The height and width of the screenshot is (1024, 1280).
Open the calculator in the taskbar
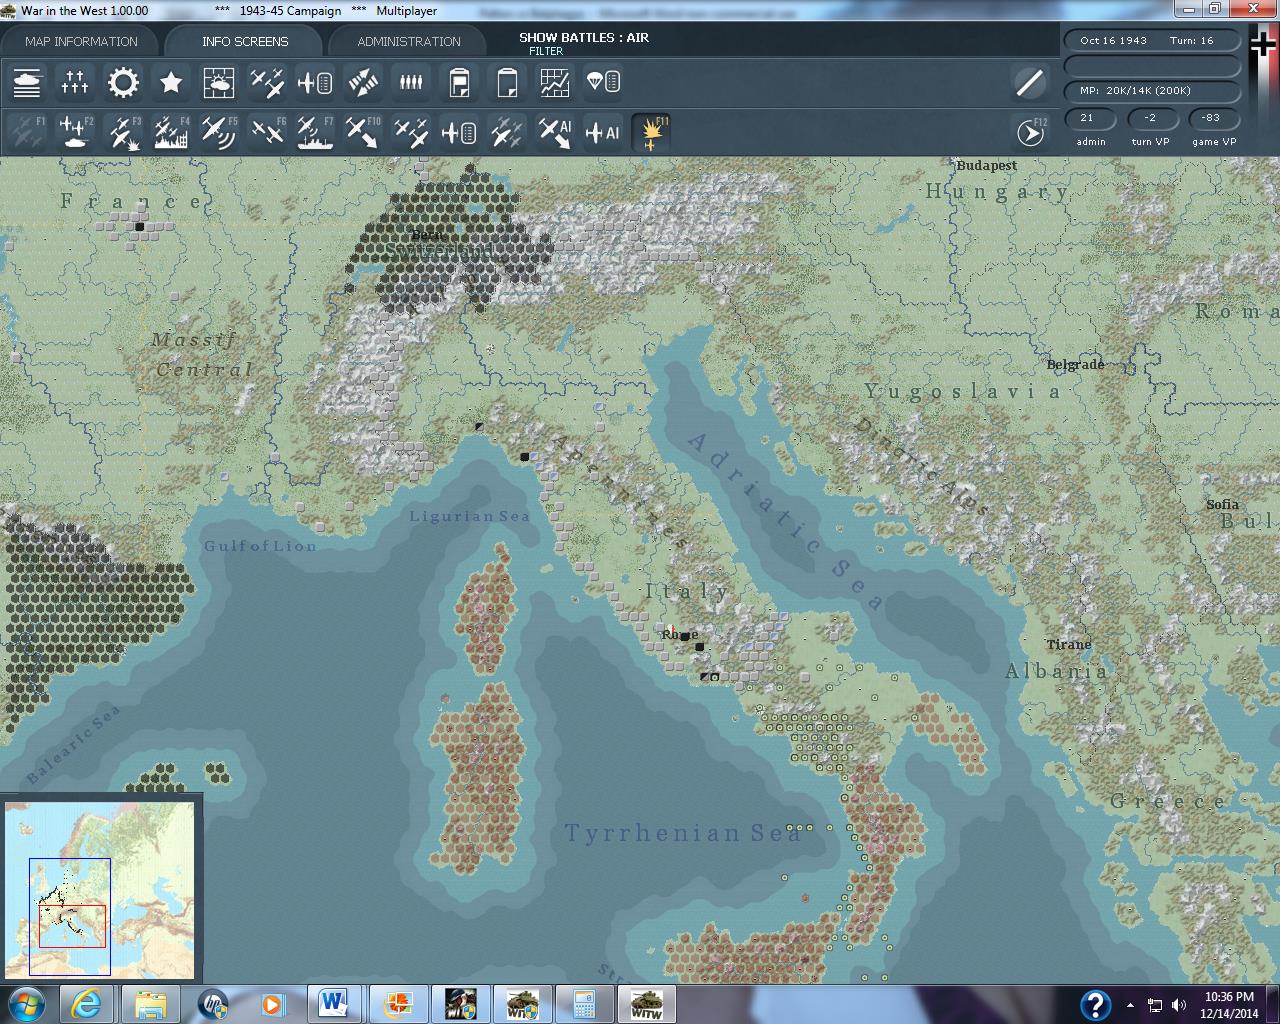(585, 1004)
